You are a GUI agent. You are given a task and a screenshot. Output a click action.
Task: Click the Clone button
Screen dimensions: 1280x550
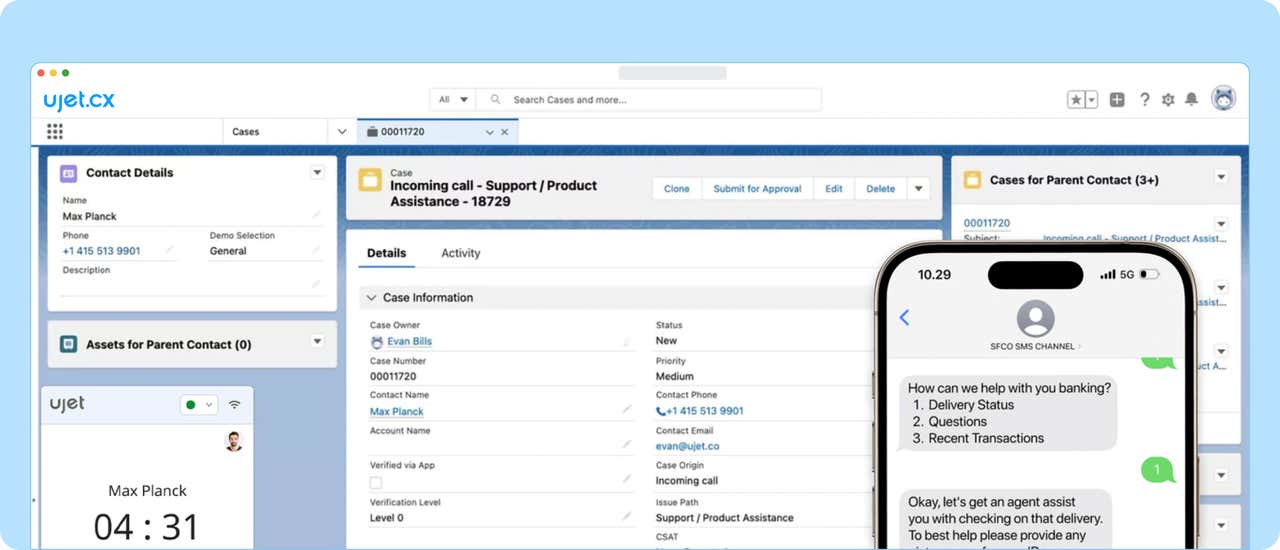pos(677,189)
